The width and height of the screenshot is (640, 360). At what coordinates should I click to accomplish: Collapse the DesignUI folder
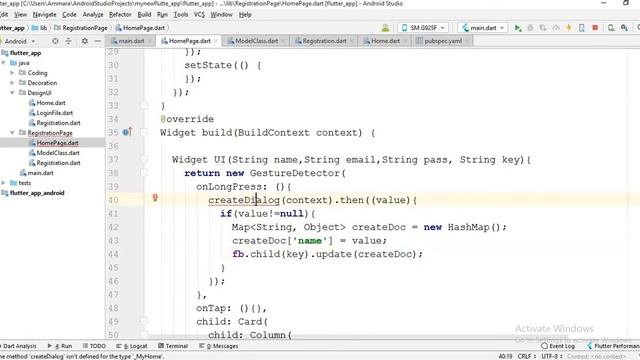12,93
